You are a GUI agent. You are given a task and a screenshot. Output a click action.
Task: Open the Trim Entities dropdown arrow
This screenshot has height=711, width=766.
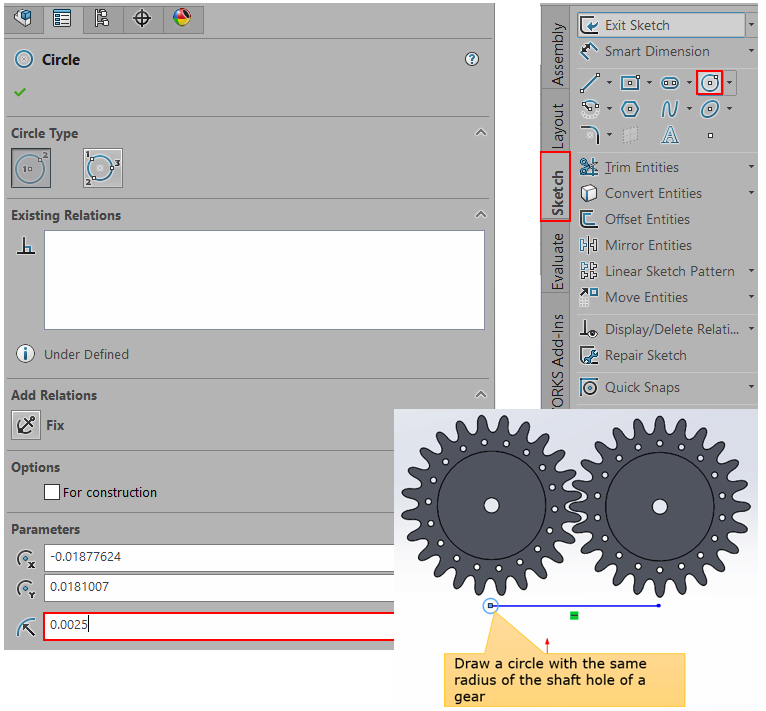coord(751,167)
